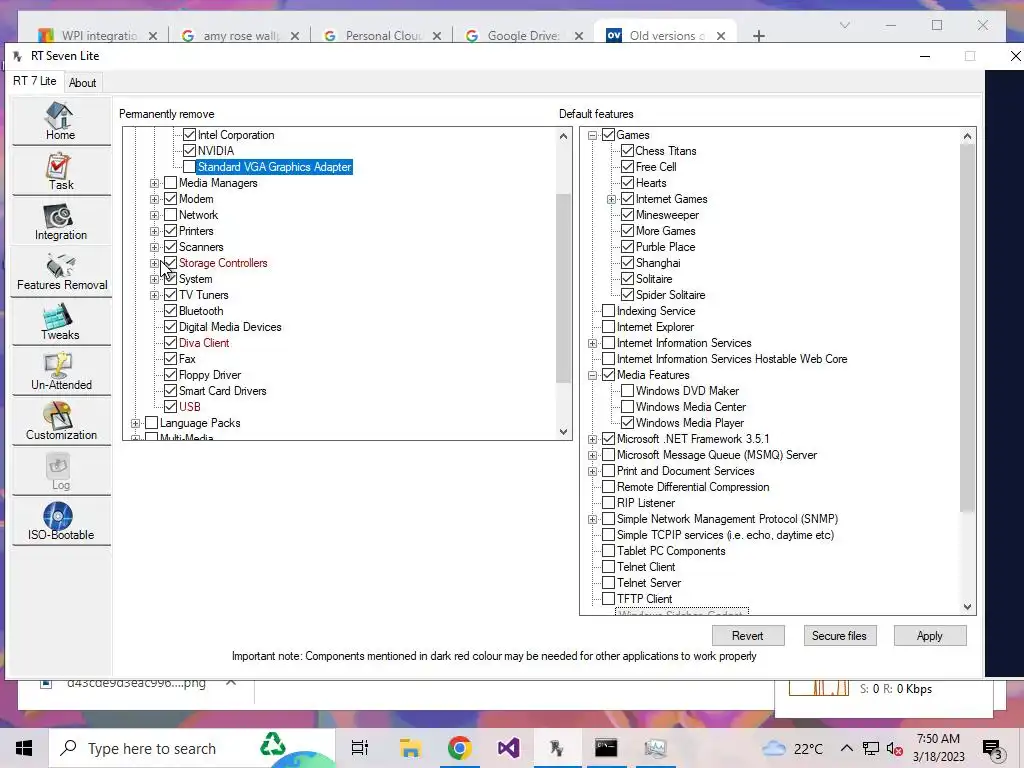The width and height of the screenshot is (1024, 768).
Task: Uncheck the Intel Corporation checkbox
Action: (189, 135)
